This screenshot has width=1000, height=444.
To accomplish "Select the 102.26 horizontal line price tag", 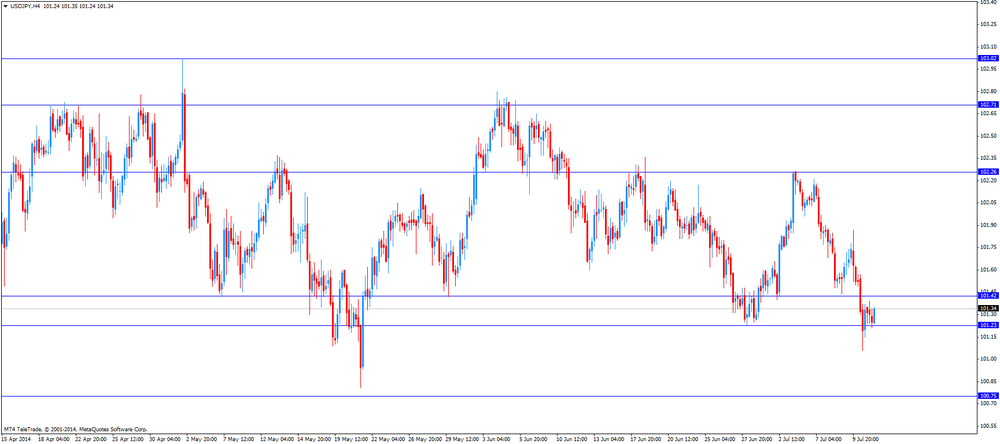I will pyautogui.click(x=989, y=172).
